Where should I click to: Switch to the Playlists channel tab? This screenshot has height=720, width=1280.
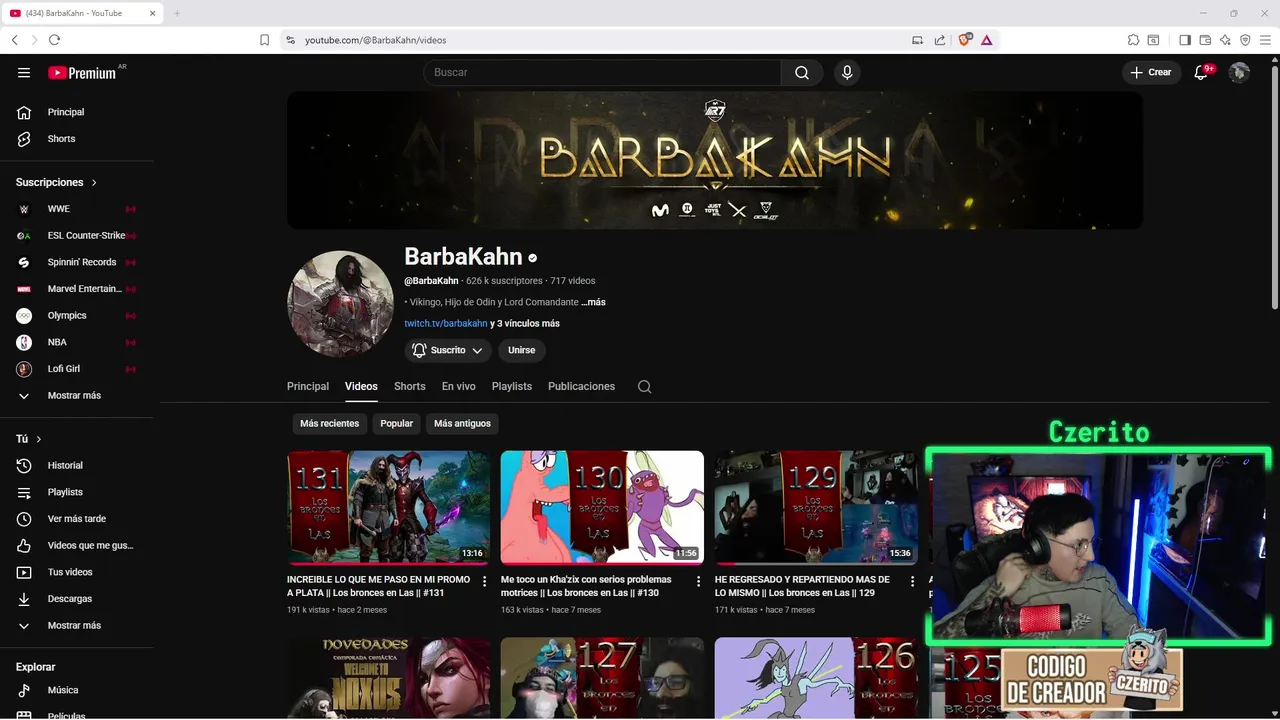point(512,387)
